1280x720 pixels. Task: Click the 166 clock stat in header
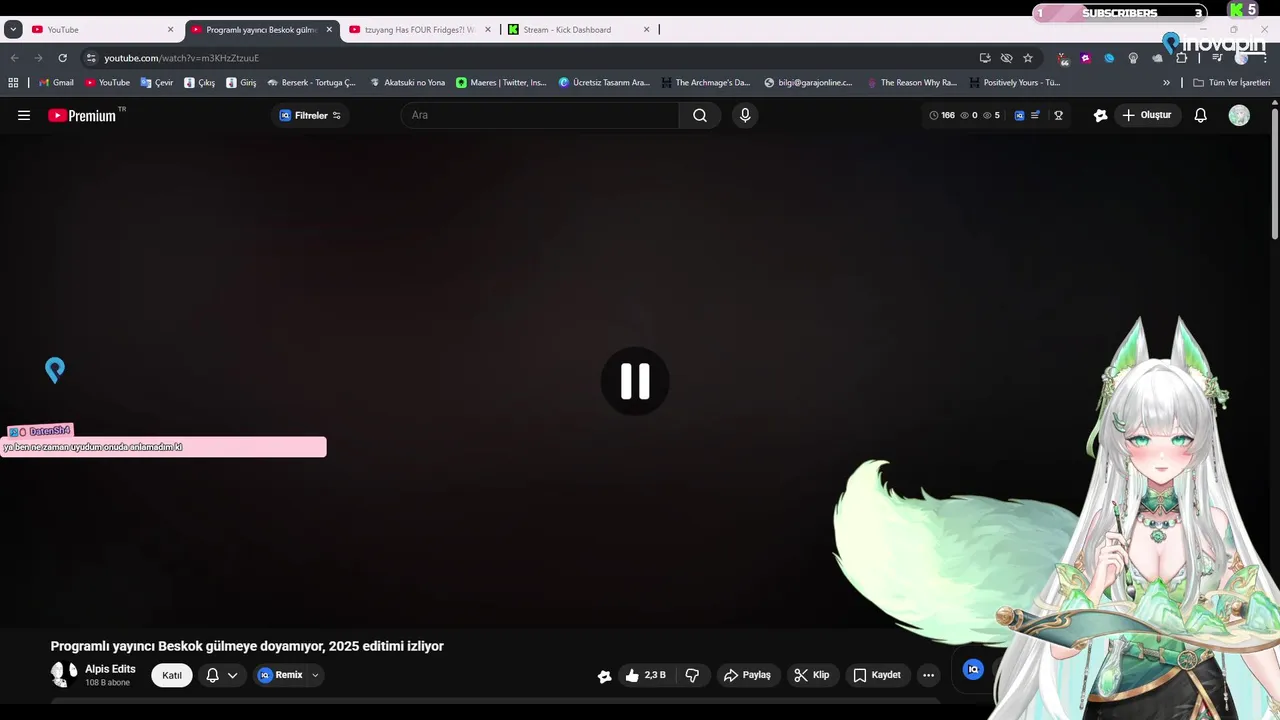point(942,115)
